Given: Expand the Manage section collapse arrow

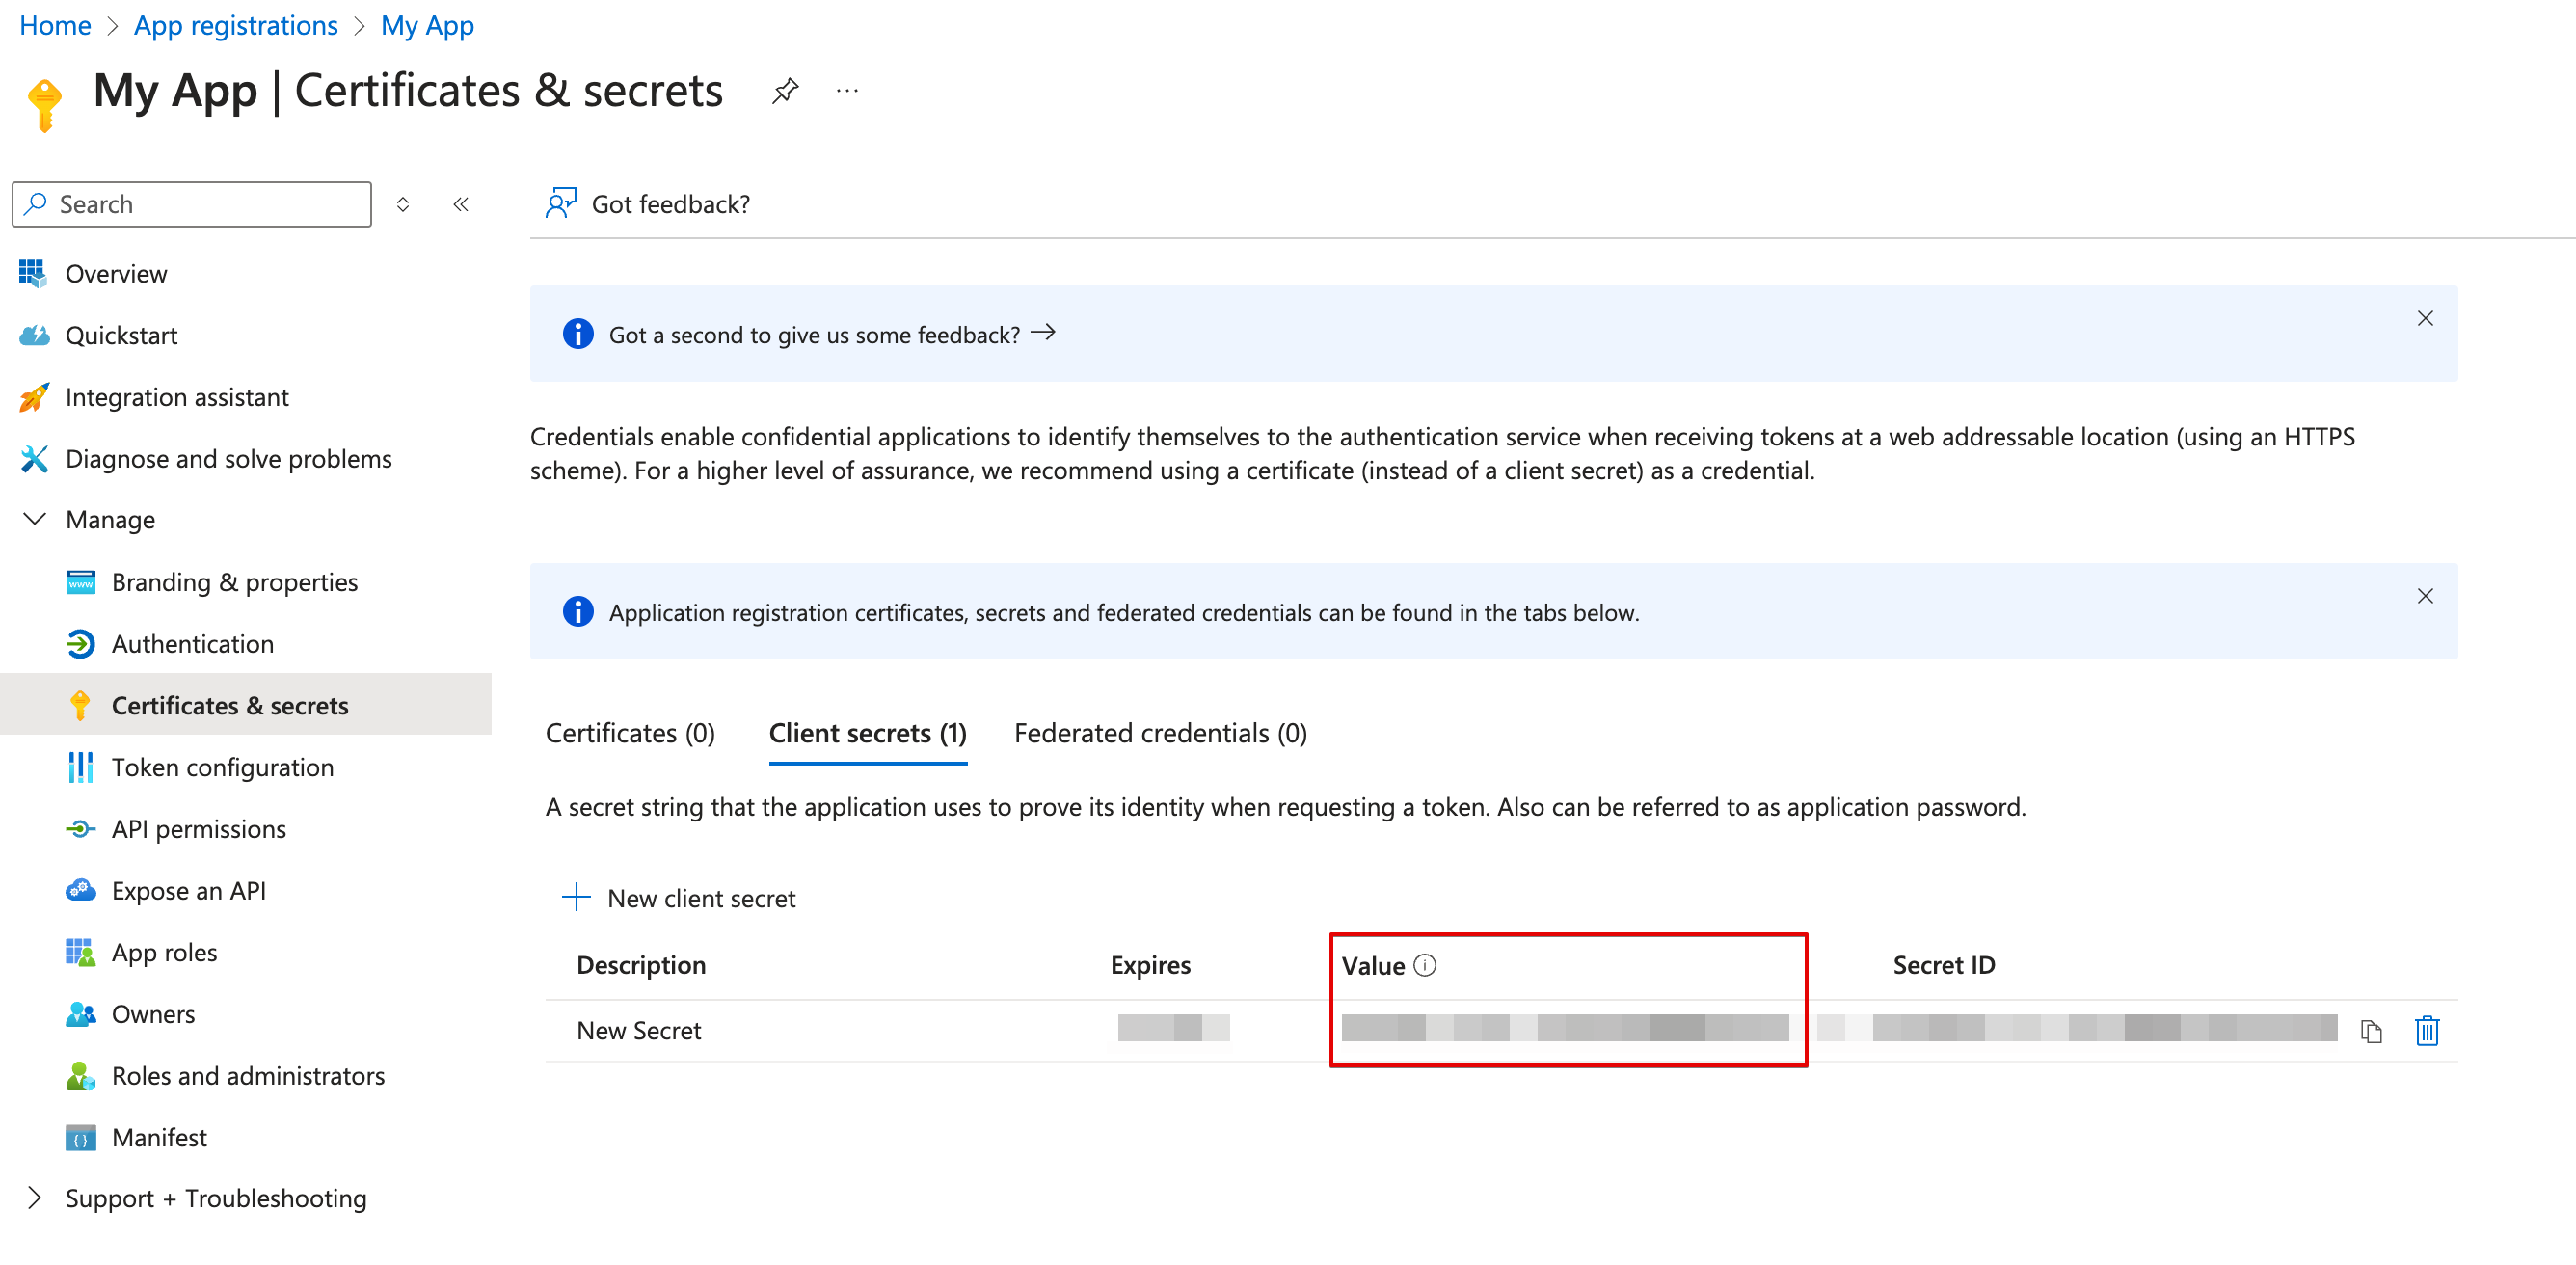Looking at the screenshot, I should coord(31,521).
